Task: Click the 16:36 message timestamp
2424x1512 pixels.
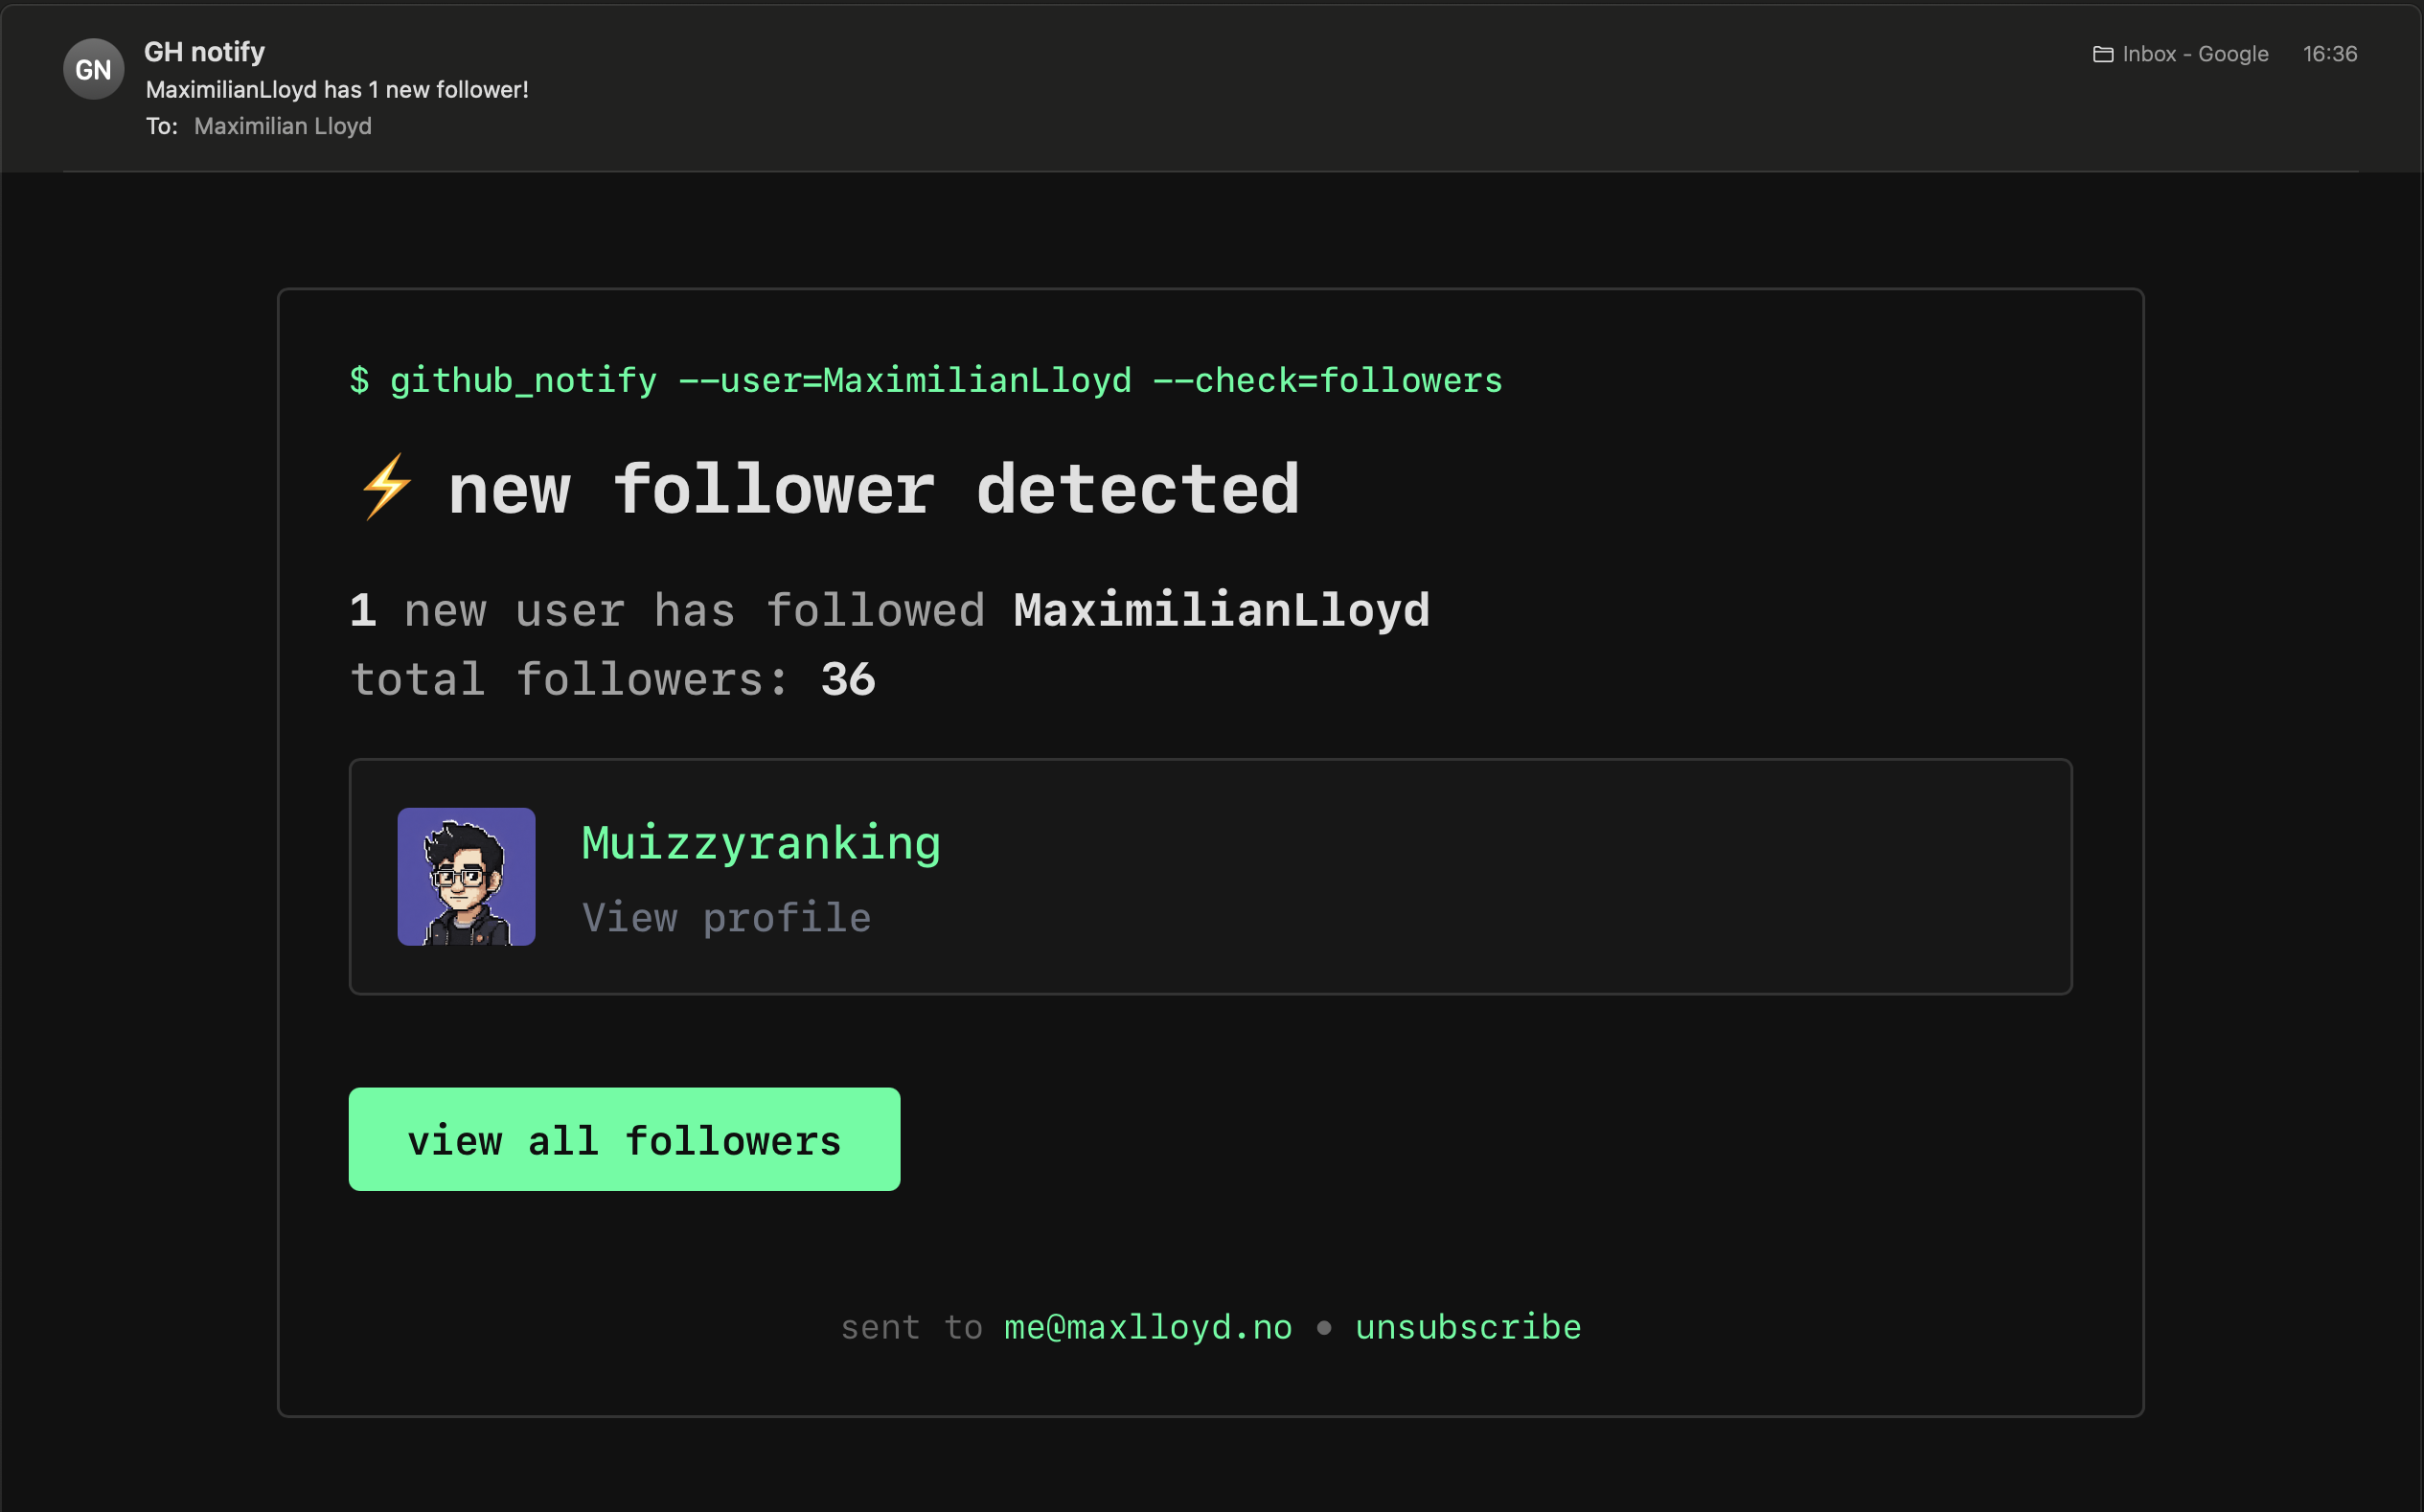Action: pos(2329,54)
